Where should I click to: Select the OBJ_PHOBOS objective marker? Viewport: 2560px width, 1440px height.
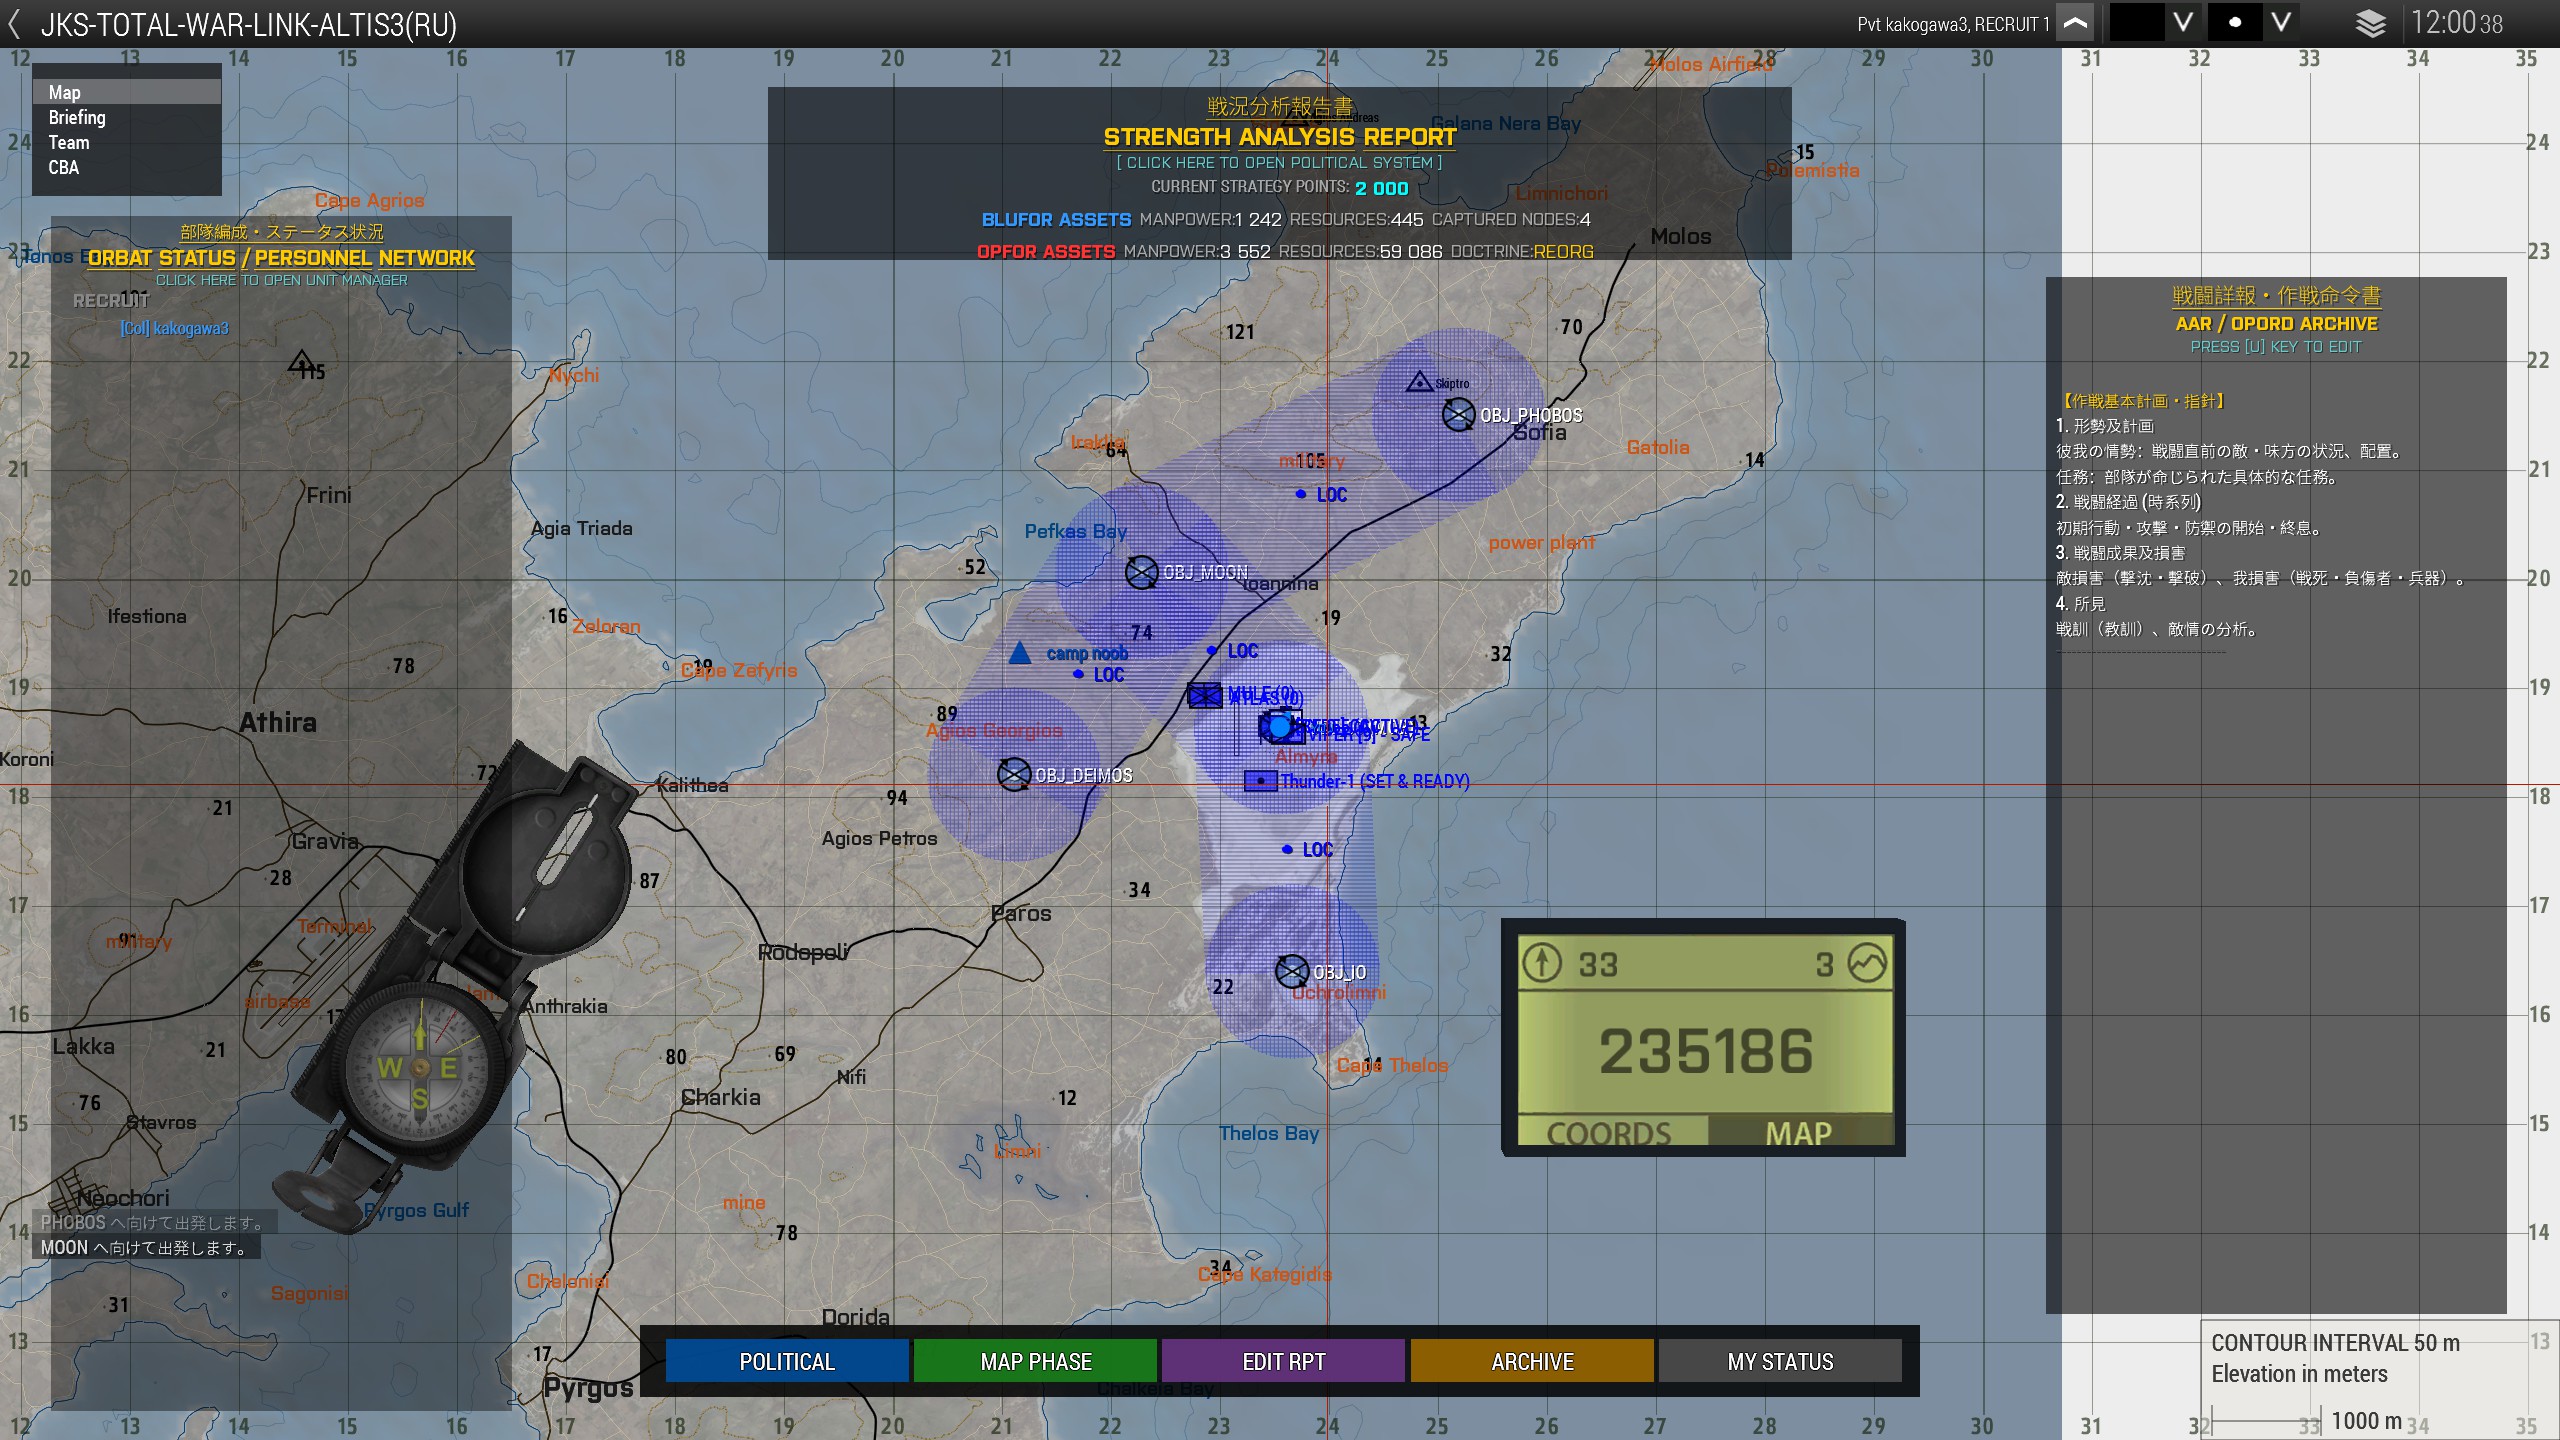(1458, 414)
